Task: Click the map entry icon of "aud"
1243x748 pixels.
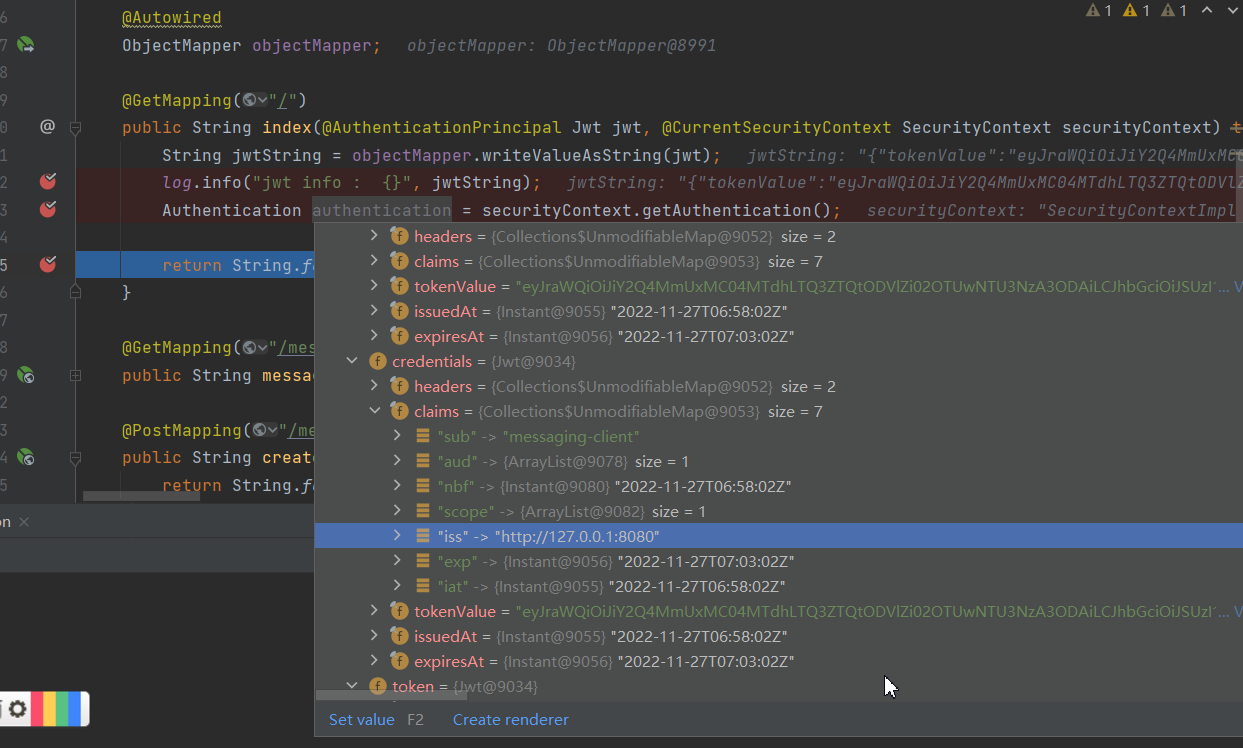Action: [x=424, y=461]
